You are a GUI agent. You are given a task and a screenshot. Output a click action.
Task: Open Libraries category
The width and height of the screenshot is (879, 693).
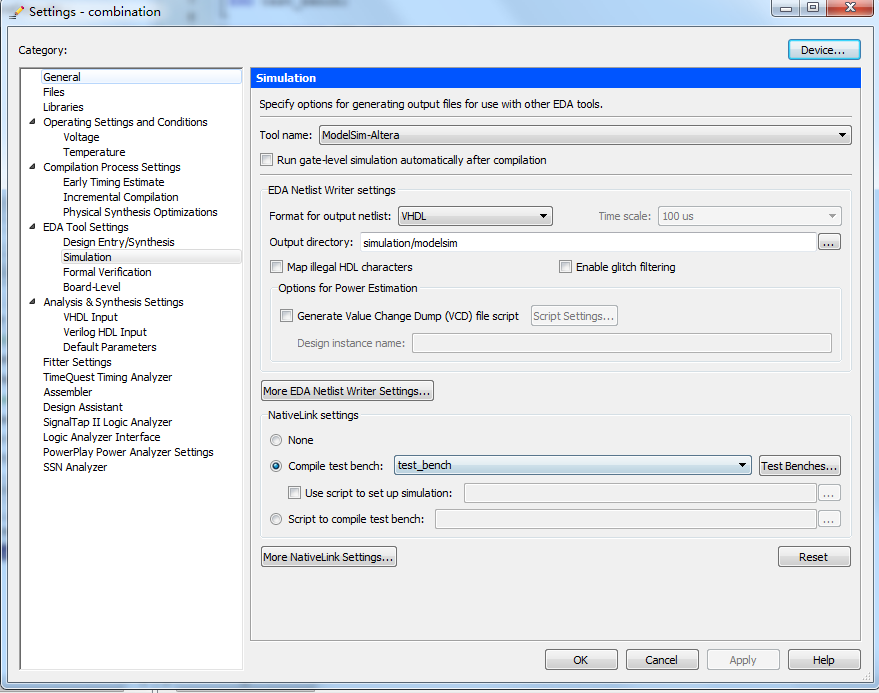(63, 107)
